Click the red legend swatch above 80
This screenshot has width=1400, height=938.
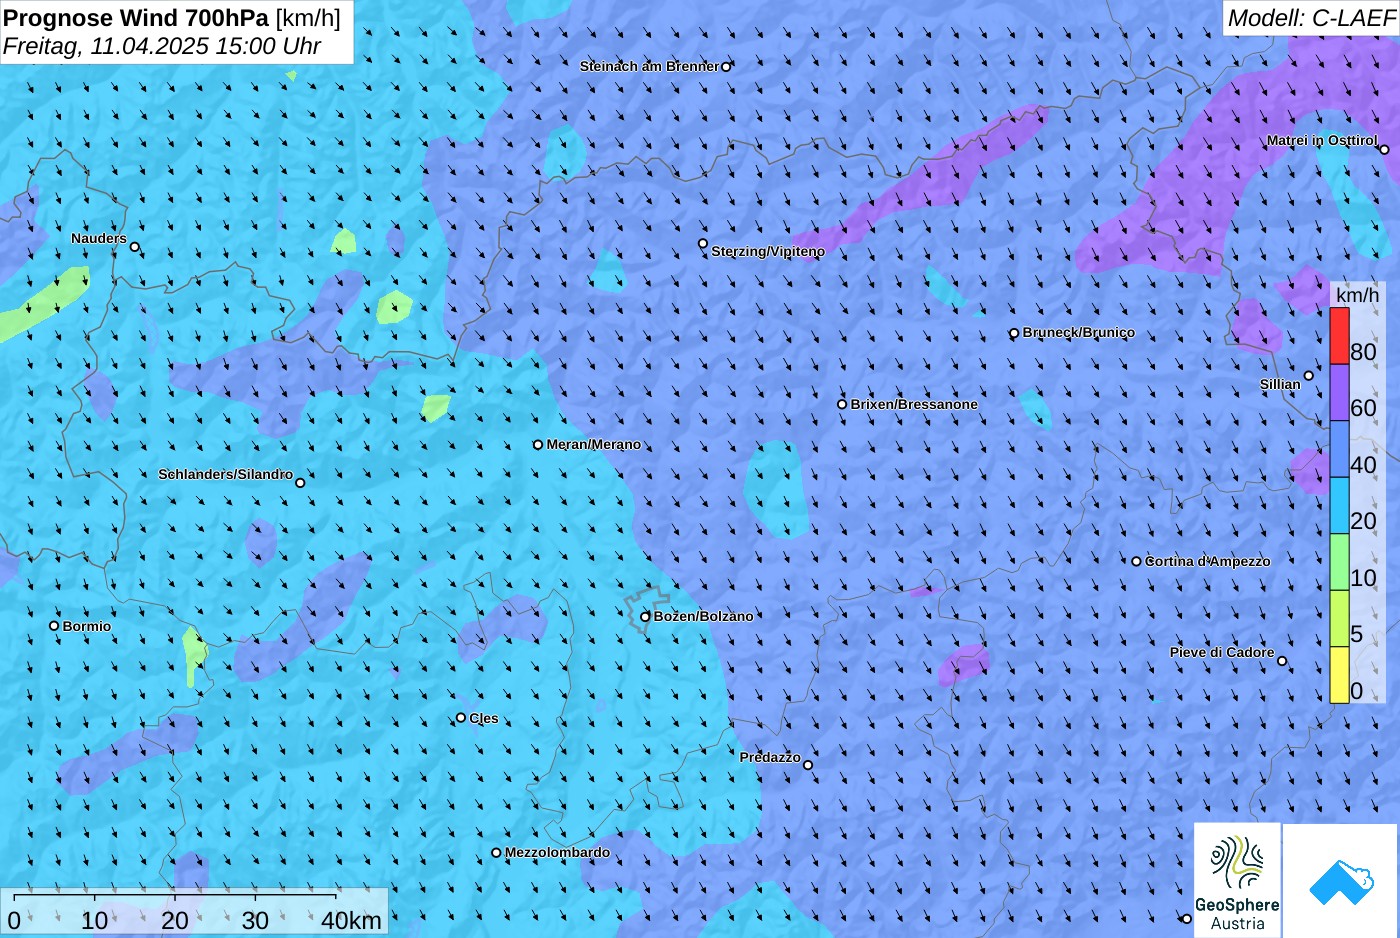point(1339,336)
